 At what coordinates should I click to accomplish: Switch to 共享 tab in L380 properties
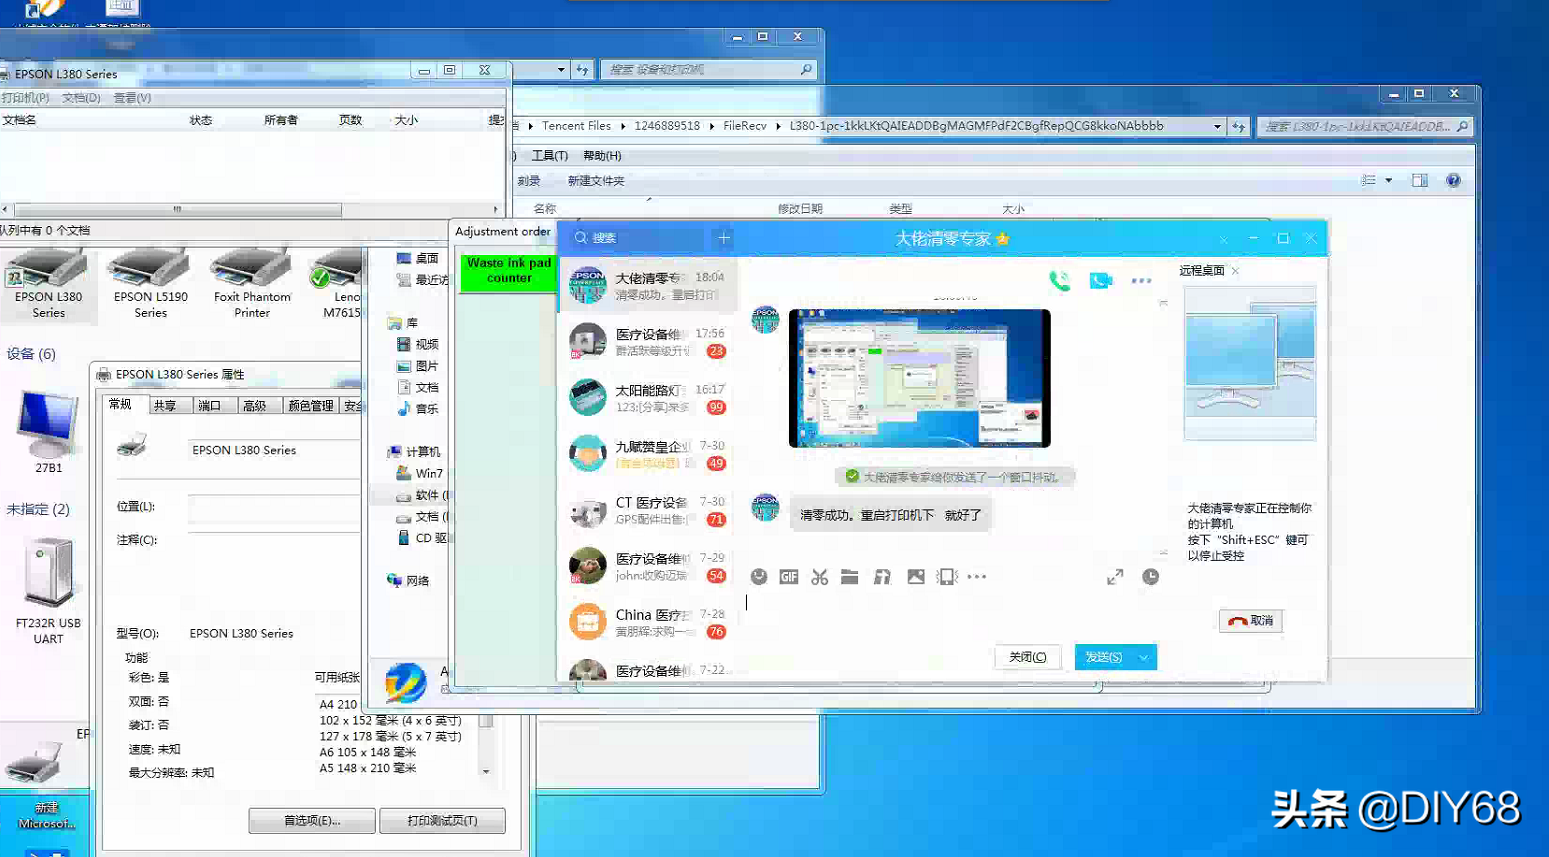pos(165,406)
